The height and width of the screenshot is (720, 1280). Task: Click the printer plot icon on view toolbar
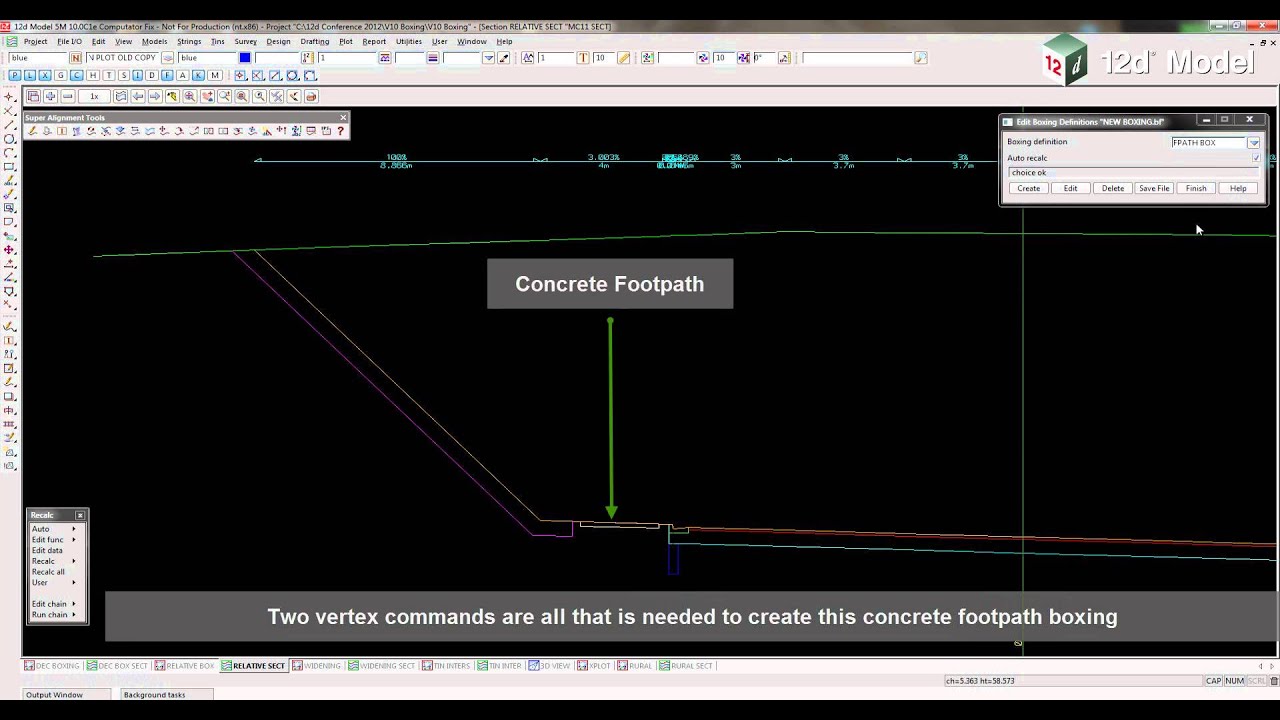[311, 96]
